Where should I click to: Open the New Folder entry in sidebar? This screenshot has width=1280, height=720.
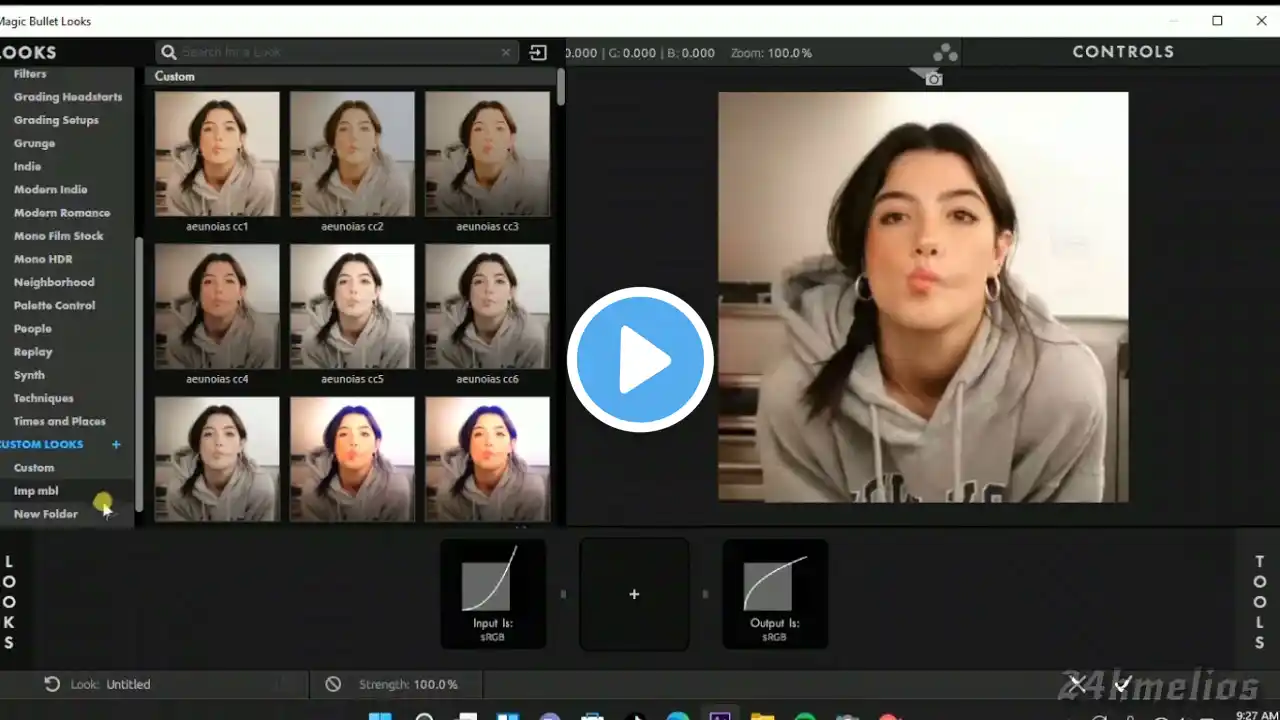point(45,513)
